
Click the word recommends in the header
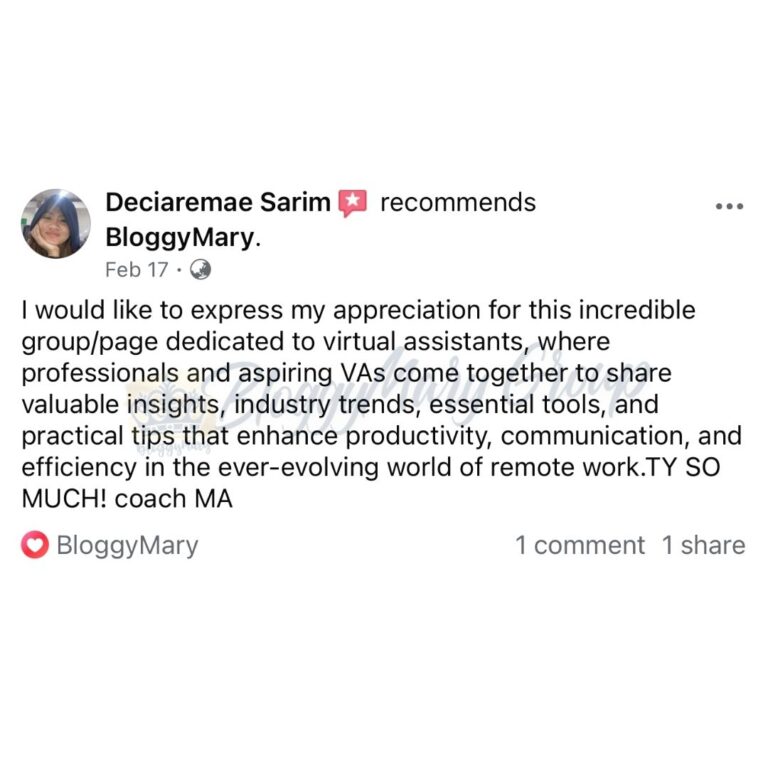pyautogui.click(x=458, y=203)
